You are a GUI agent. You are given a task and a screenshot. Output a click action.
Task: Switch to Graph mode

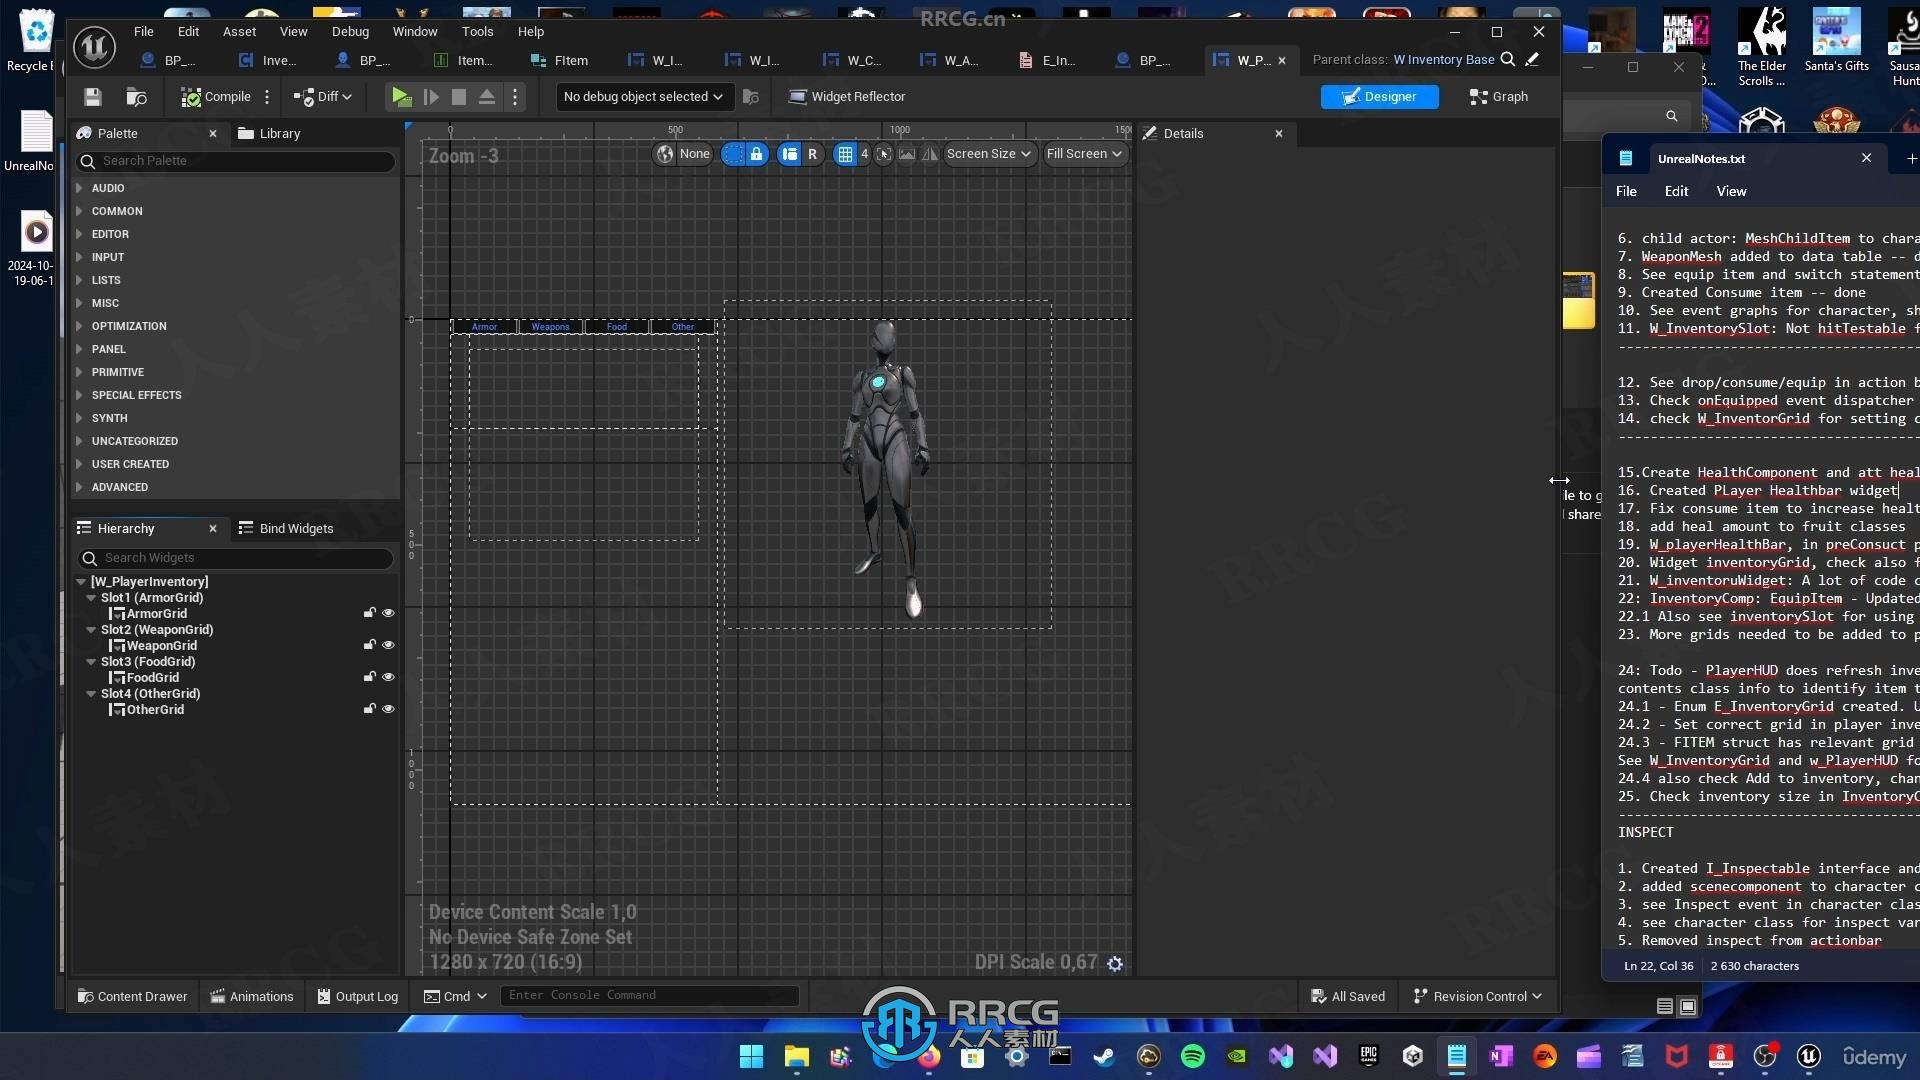pos(1499,97)
